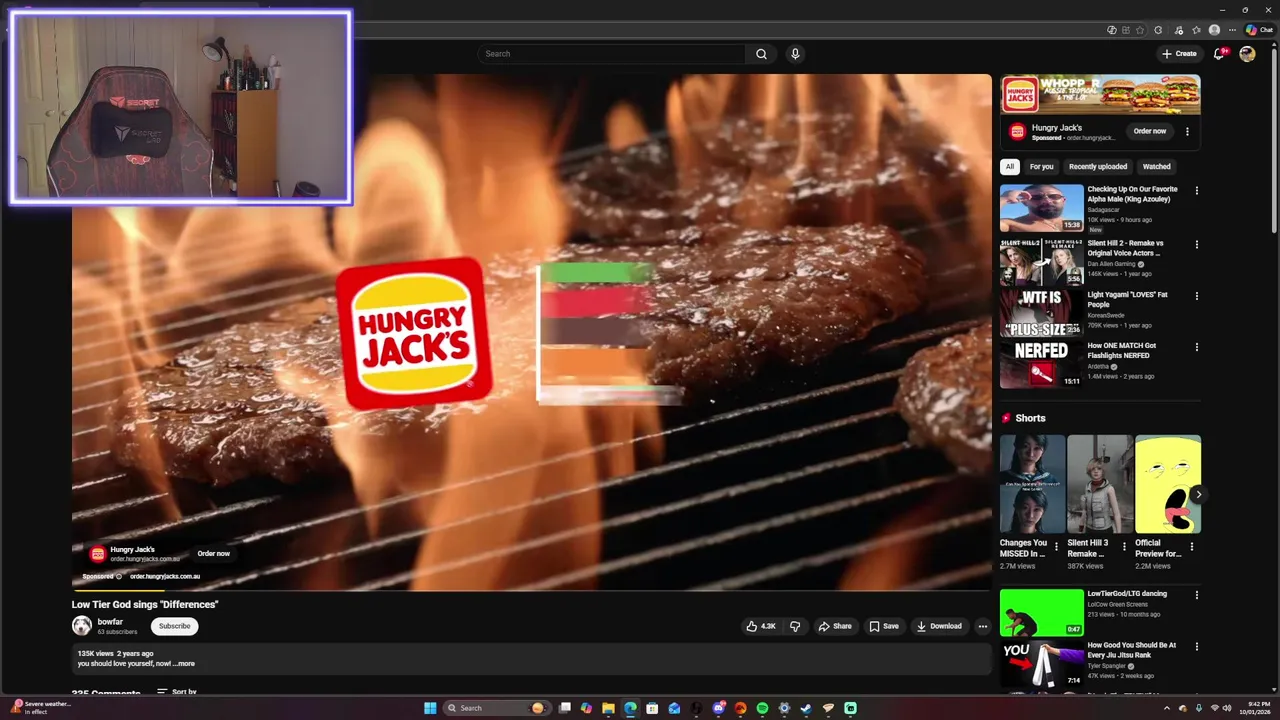Expand video description with ...more
Screen dimensions: 1280x720
click(184, 664)
